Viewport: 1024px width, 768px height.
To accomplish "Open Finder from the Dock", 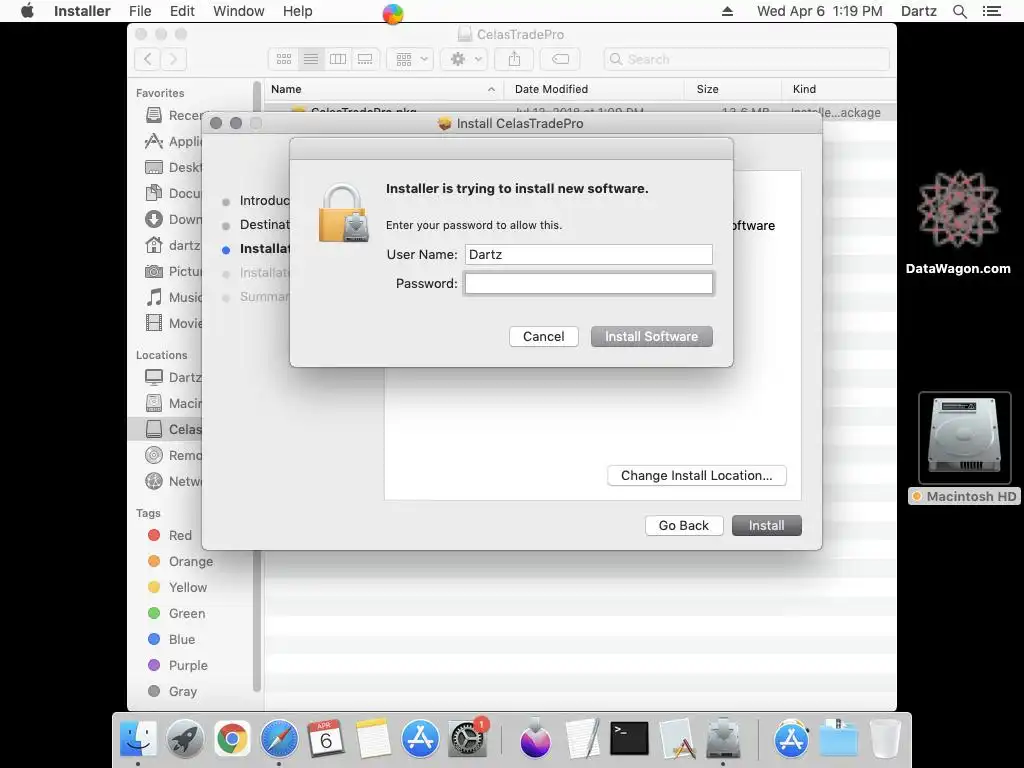I will pyautogui.click(x=138, y=739).
